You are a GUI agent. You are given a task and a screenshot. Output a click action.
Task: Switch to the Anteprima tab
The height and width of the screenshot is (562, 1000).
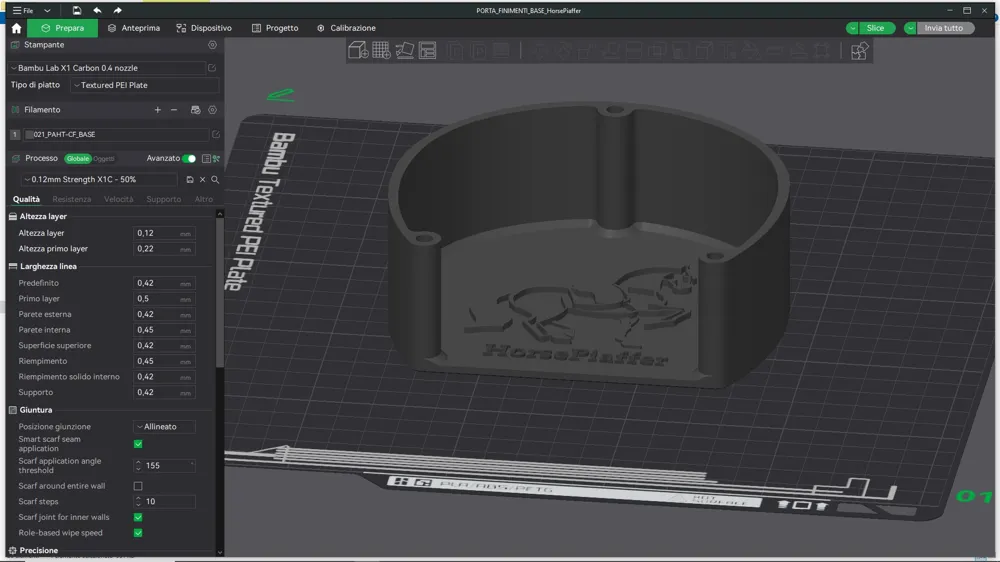coord(134,28)
